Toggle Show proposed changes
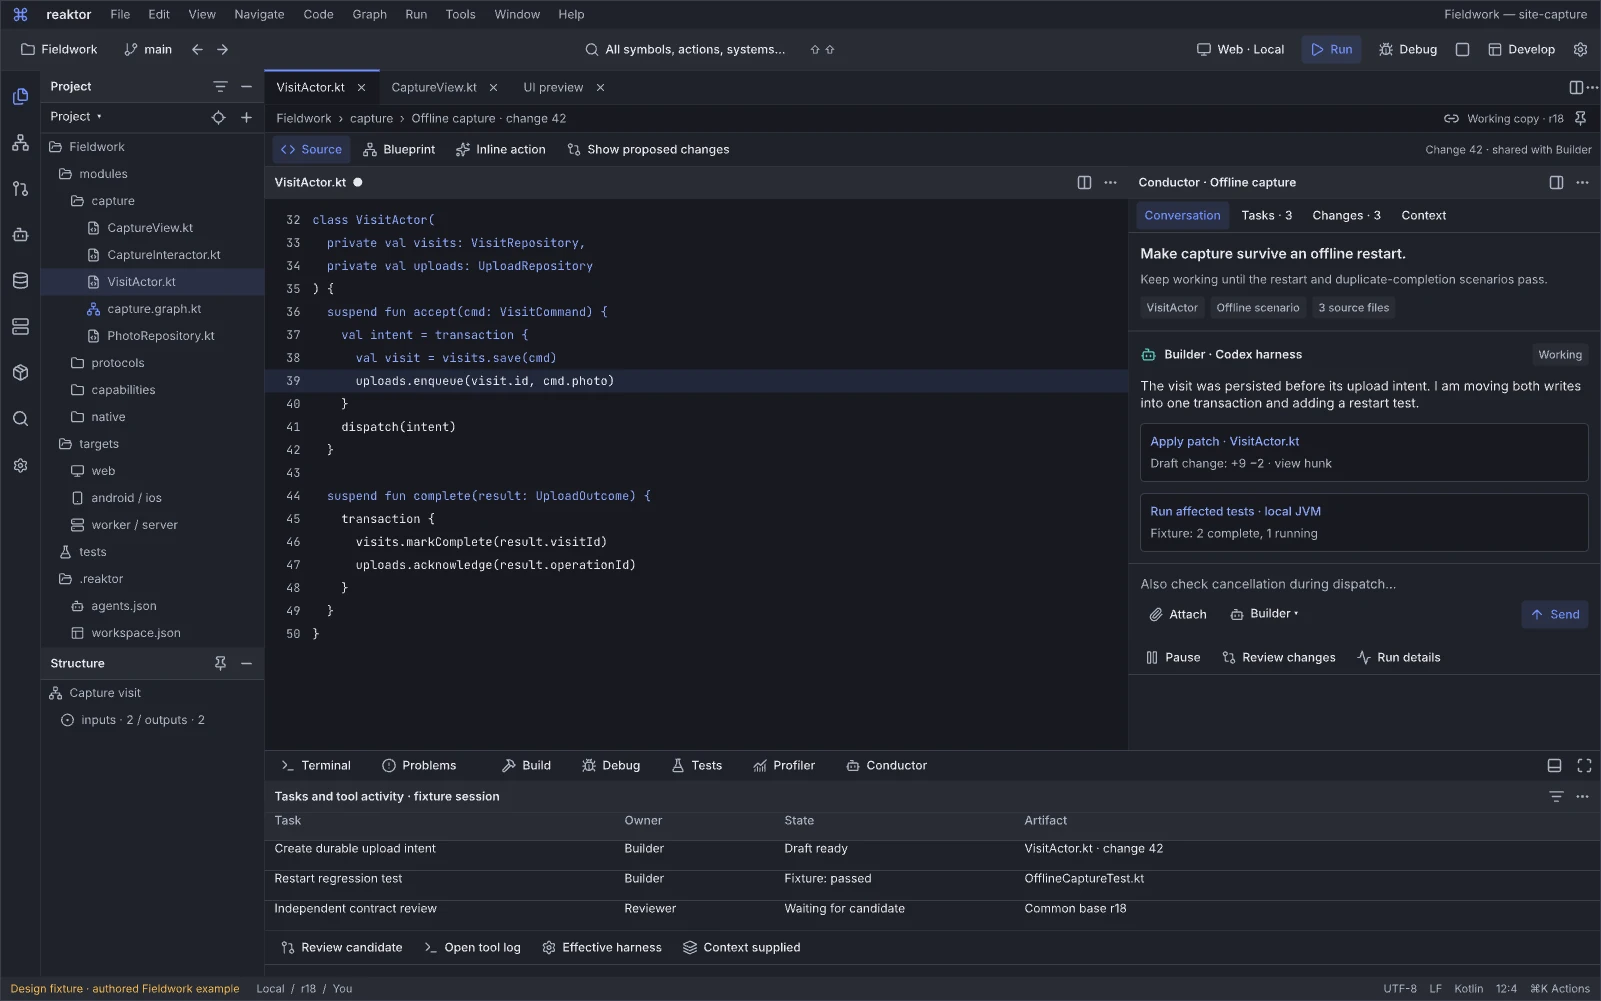 tap(648, 149)
